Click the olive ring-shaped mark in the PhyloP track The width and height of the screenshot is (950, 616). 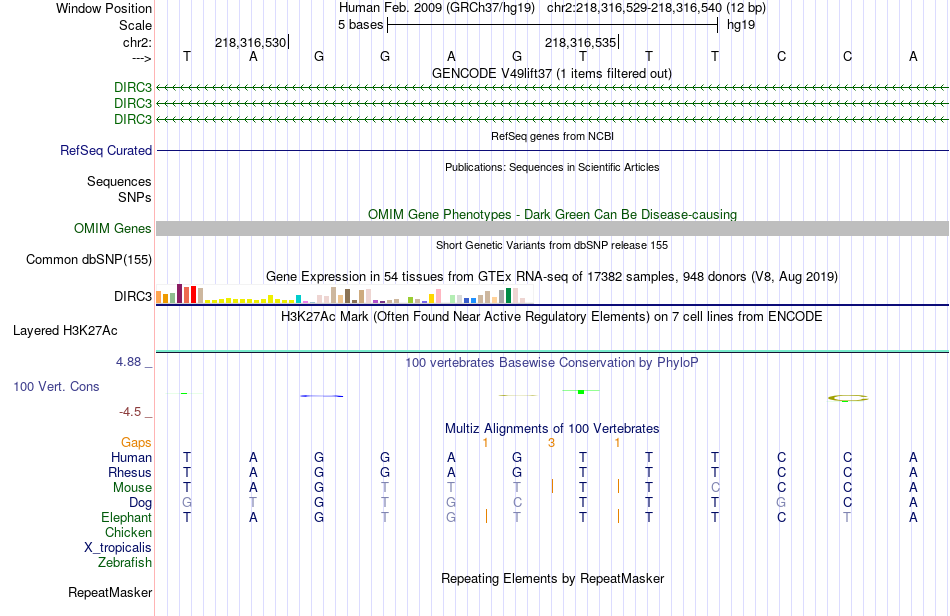(x=848, y=398)
